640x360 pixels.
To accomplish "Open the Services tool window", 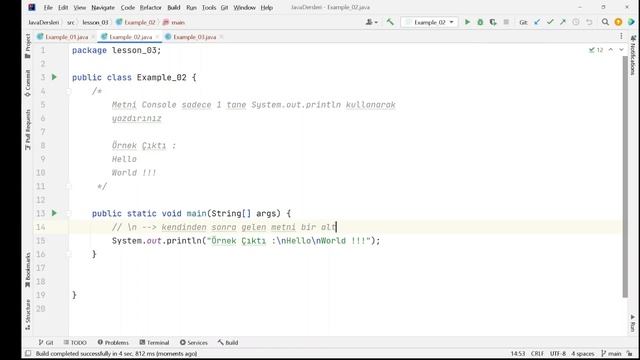I will [x=194, y=342].
